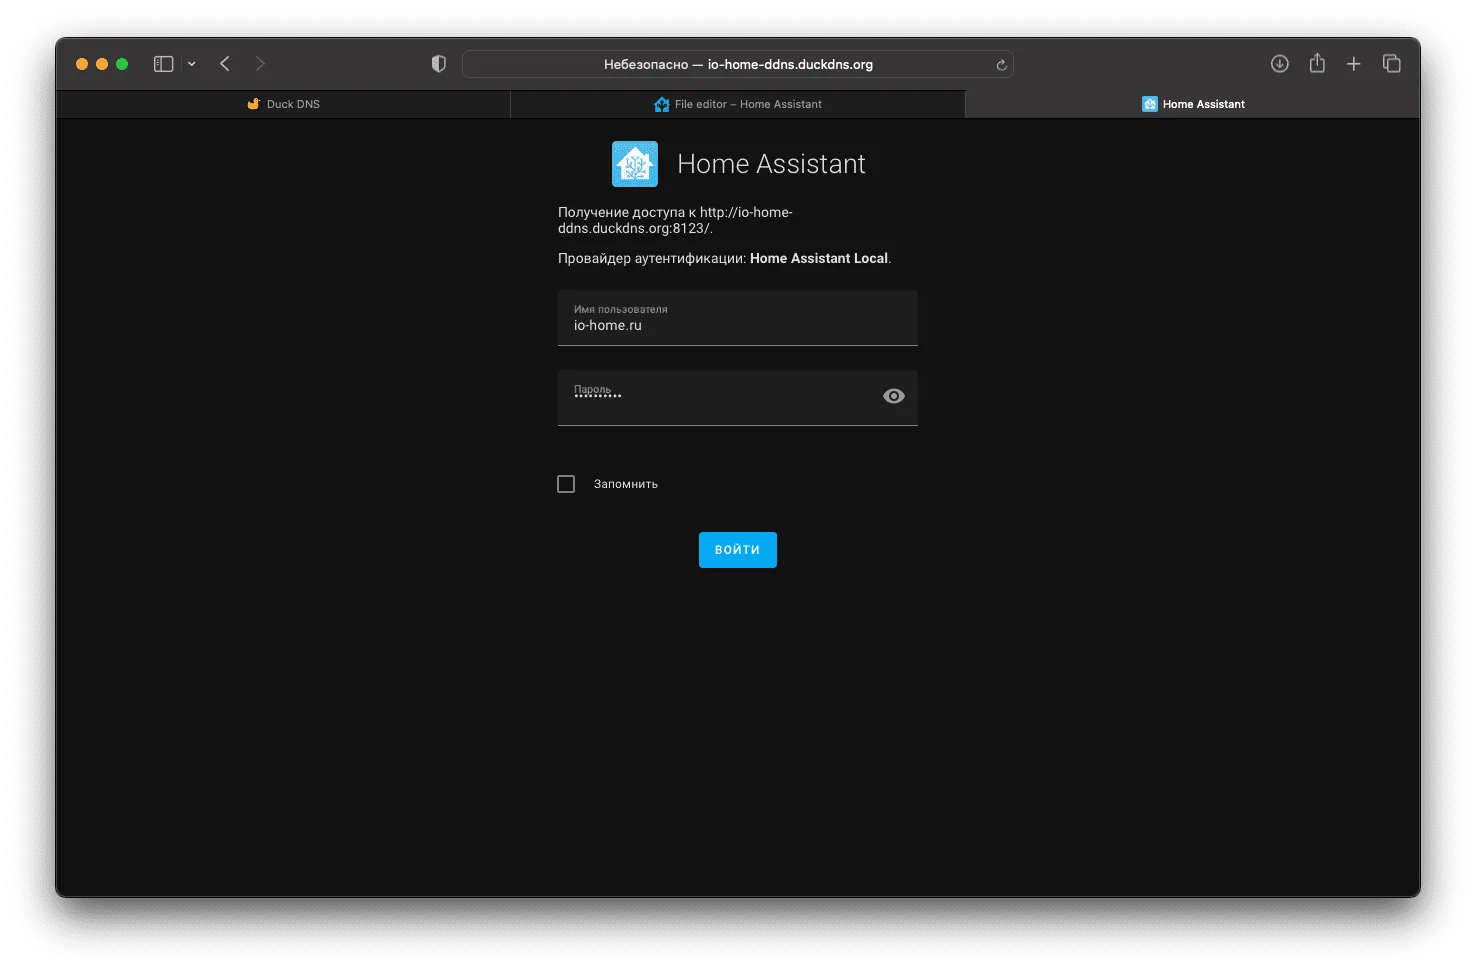Click the Share icon in toolbar
Screen dimensions: 1476x971
click(1317, 63)
